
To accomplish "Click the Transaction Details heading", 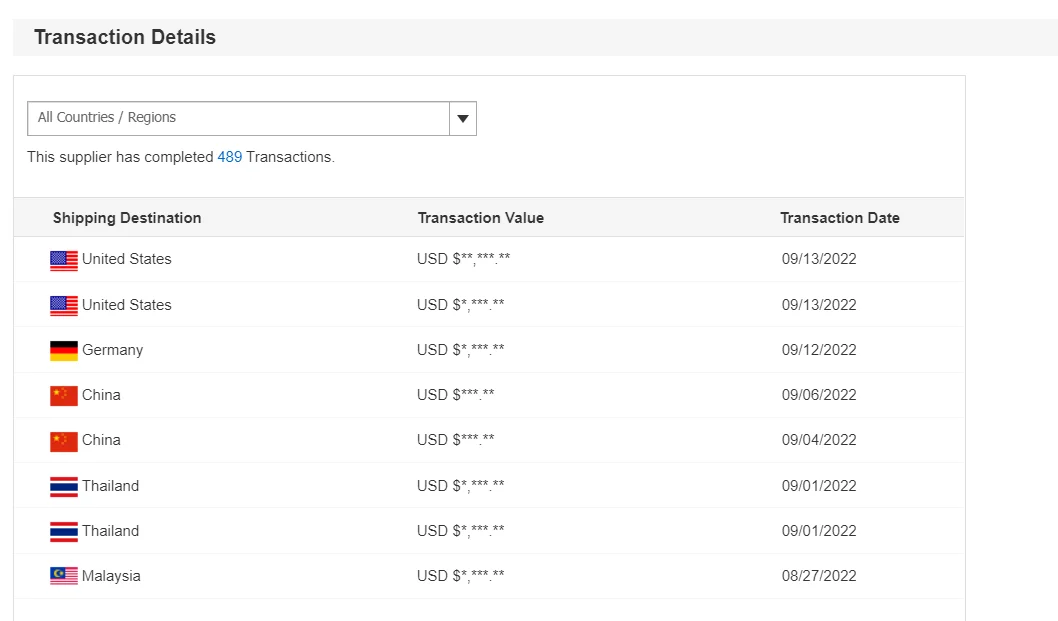I will pyautogui.click(x=125, y=38).
